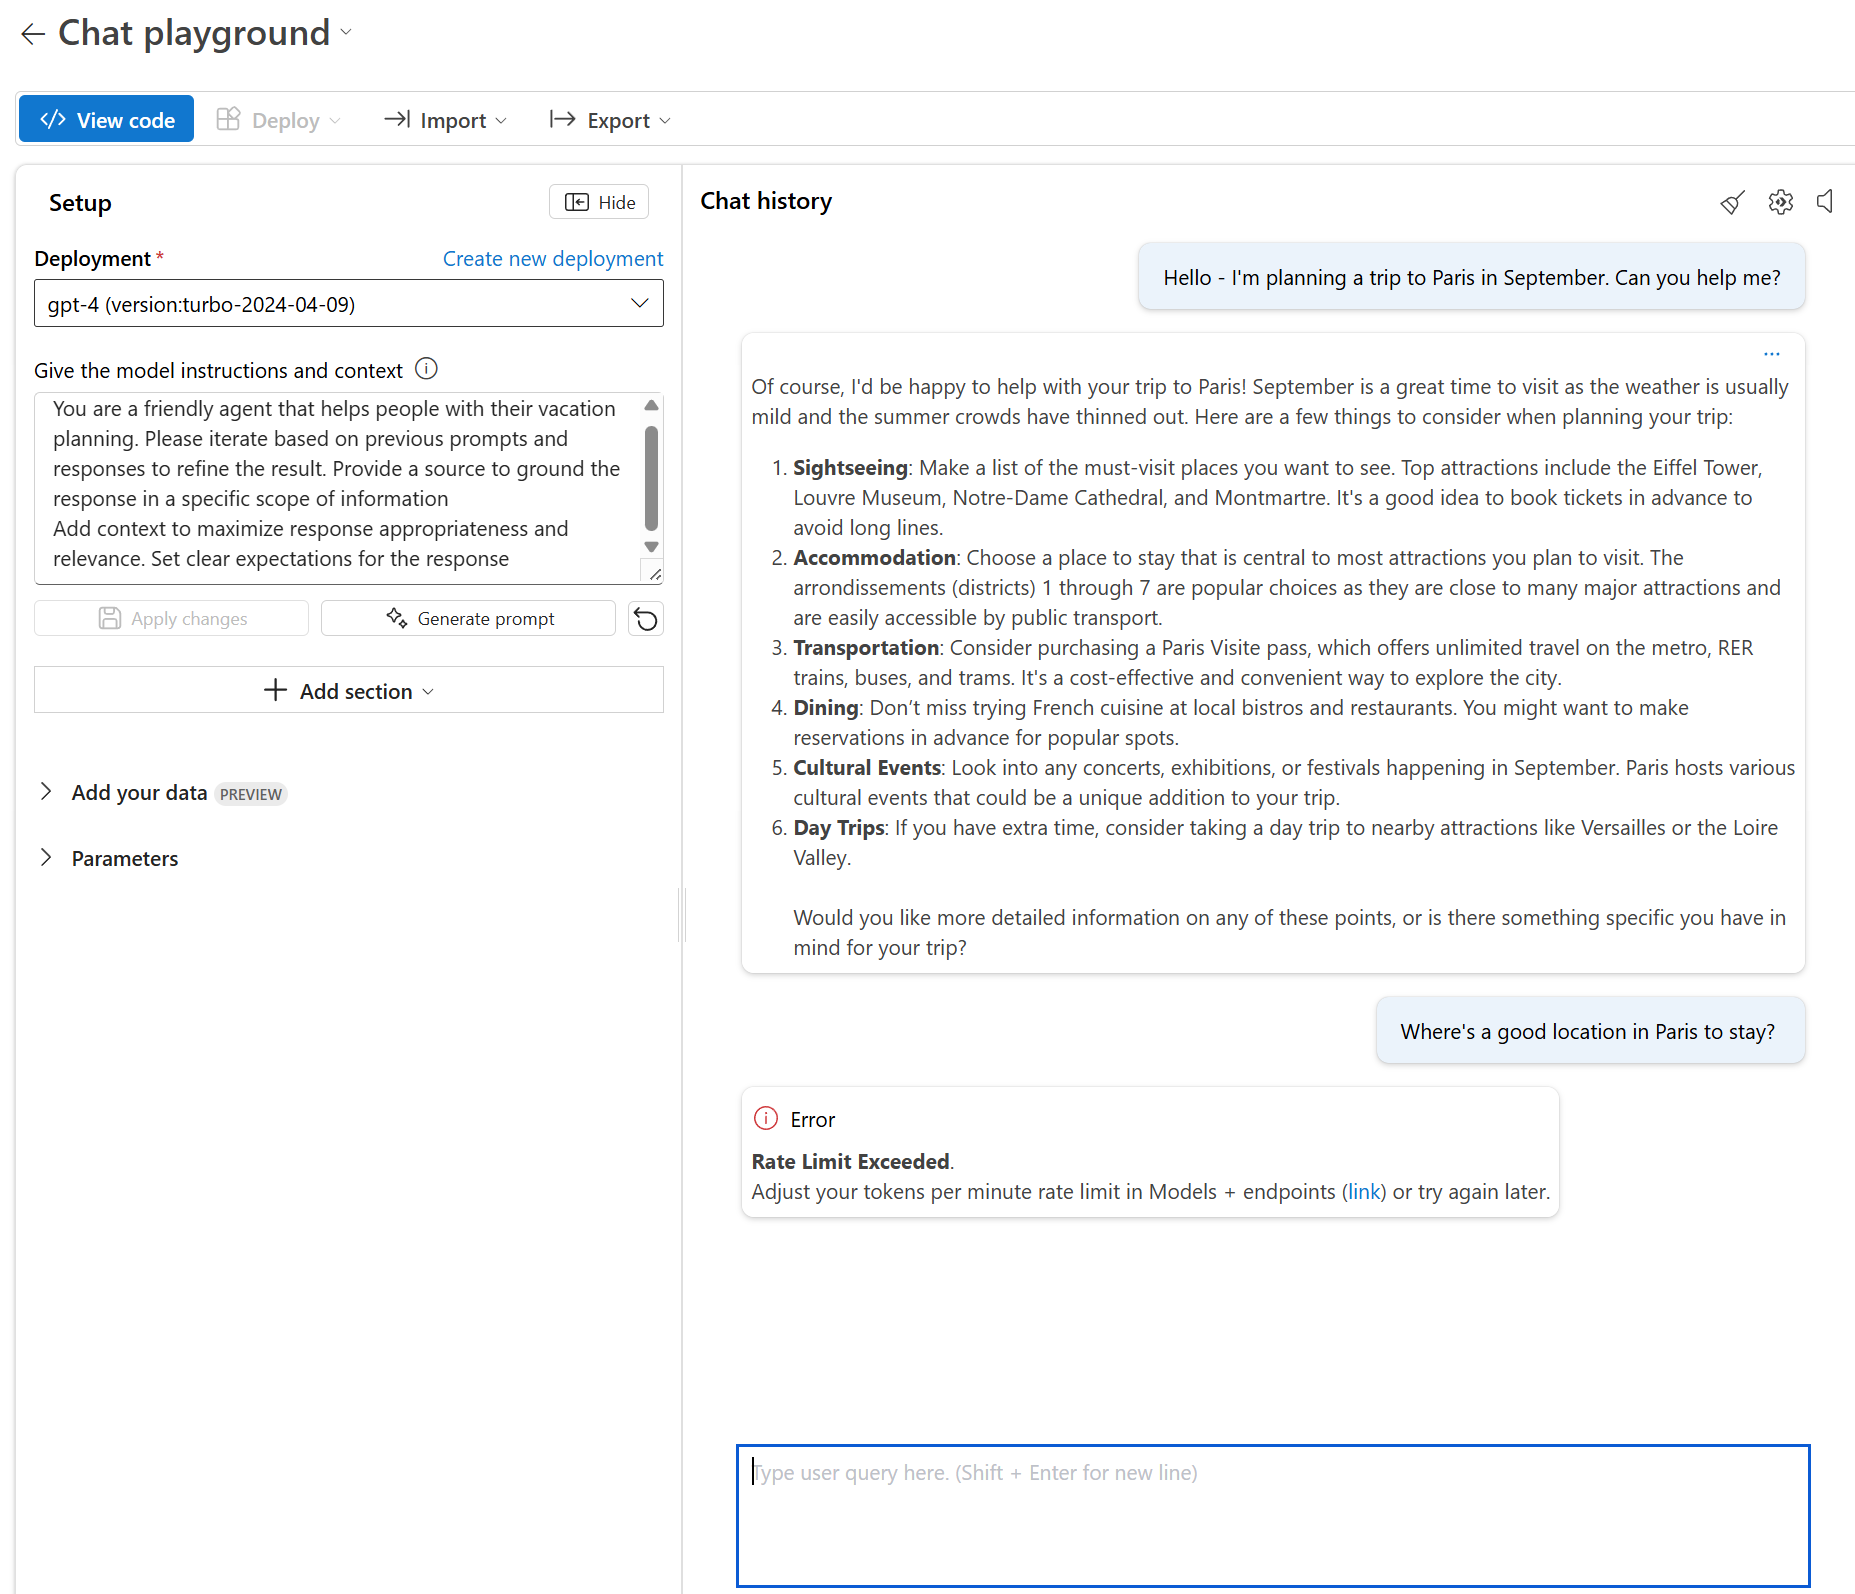Click Create new deployment link

pos(553,259)
